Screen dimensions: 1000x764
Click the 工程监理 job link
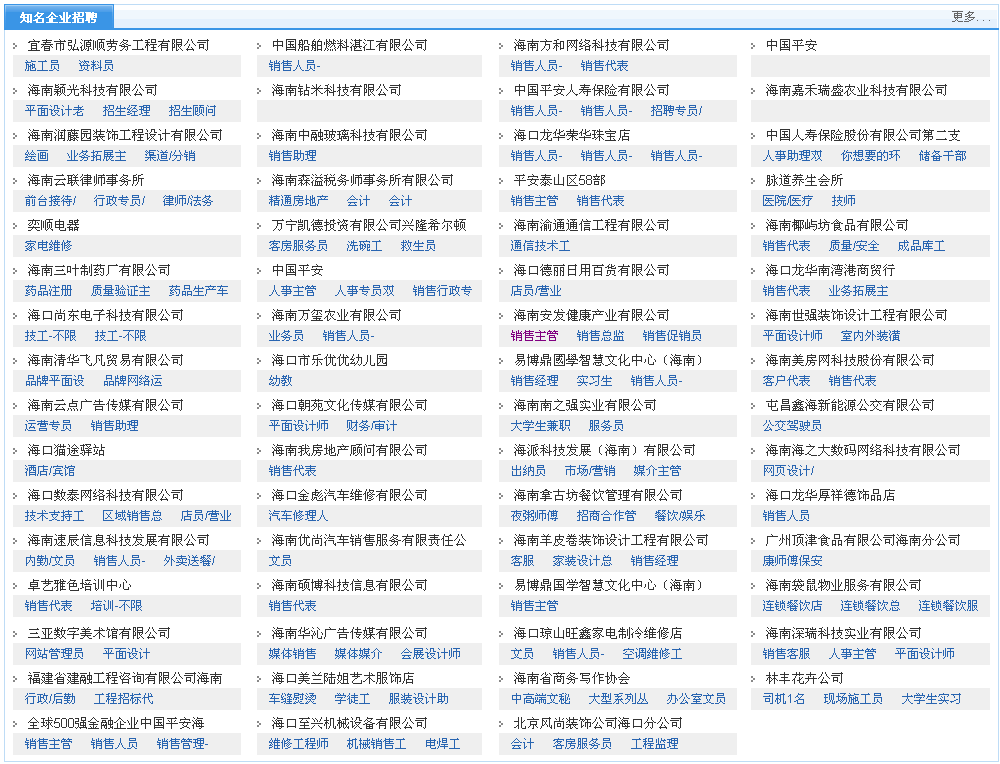coord(655,744)
